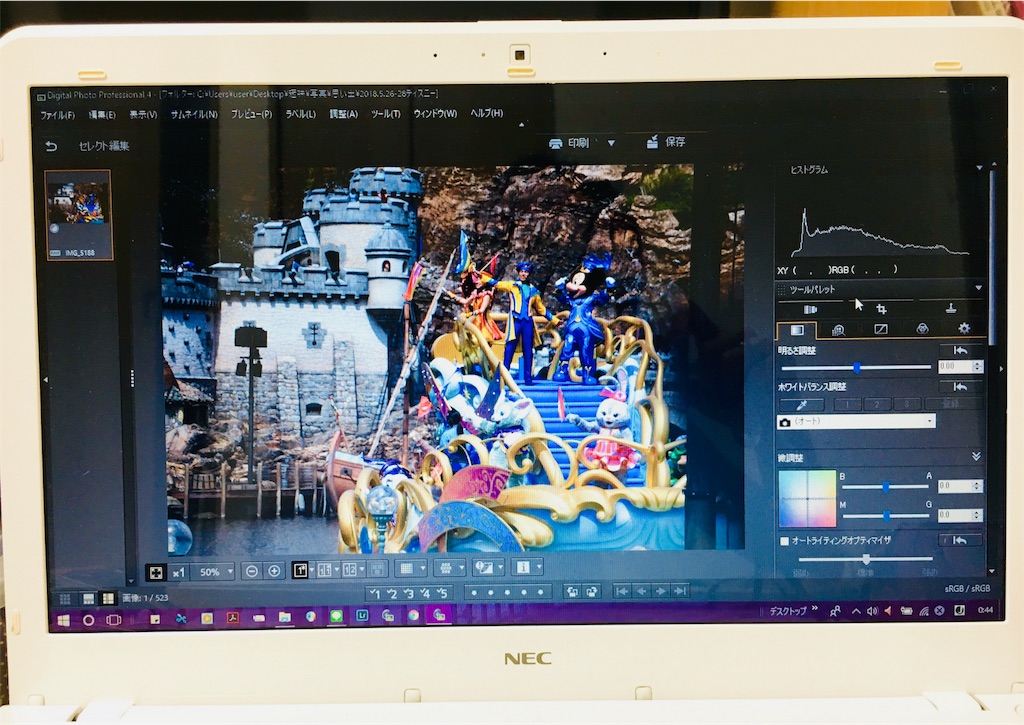Select the white balance eyedropper tool
Screen dimensions: 1024x725
coord(801,405)
